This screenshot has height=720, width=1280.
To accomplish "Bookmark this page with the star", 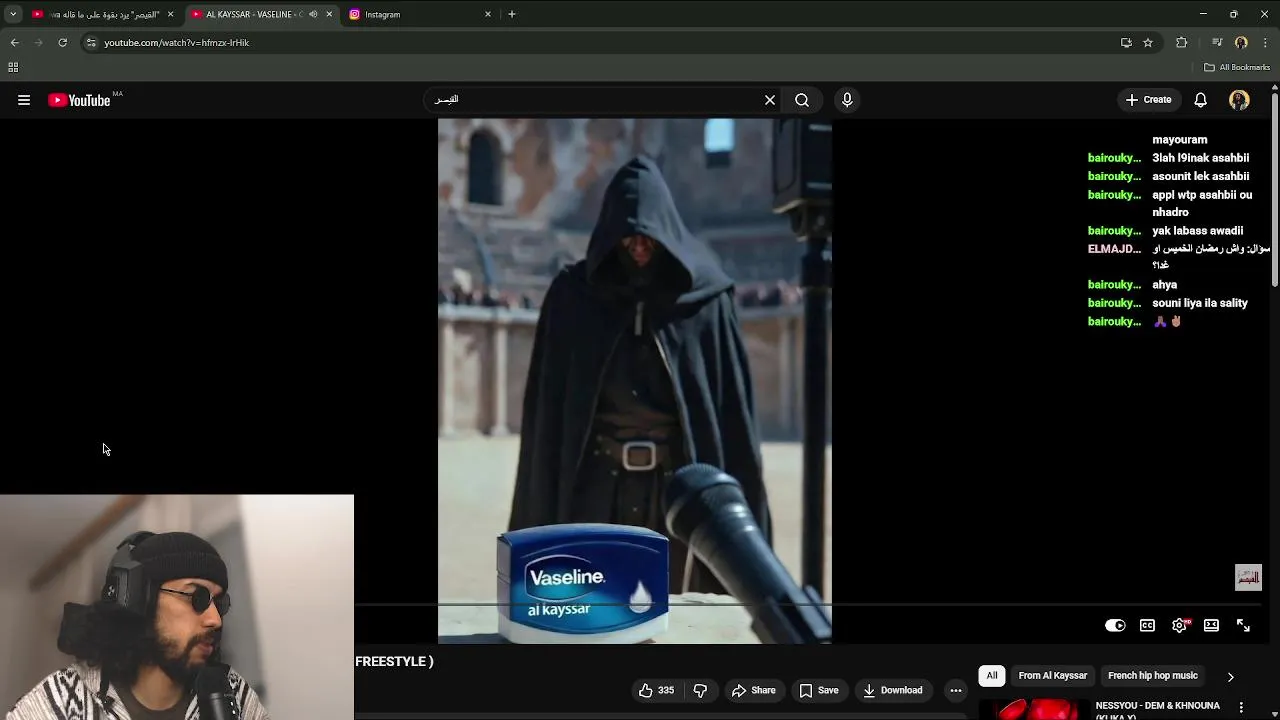I will [x=1148, y=42].
